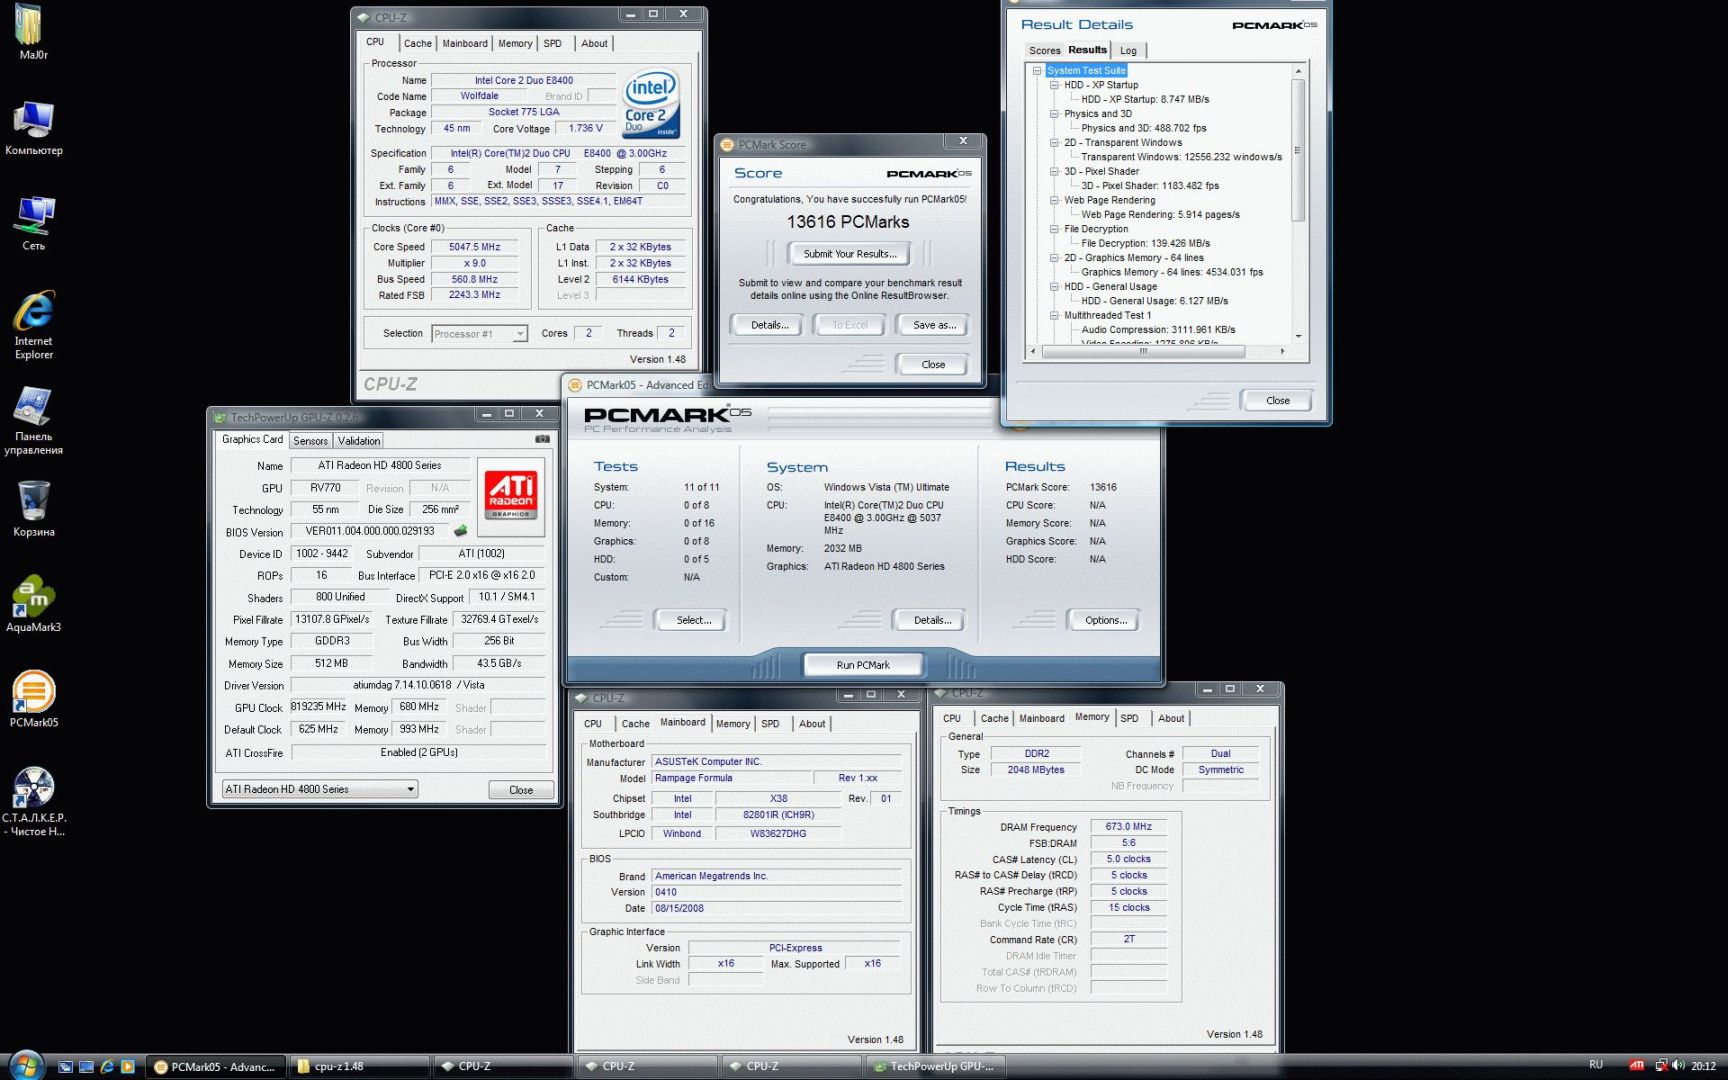The width and height of the screenshot is (1728, 1080).
Task: Collapse 2D - Transparent Windows node
Action: click(1054, 143)
